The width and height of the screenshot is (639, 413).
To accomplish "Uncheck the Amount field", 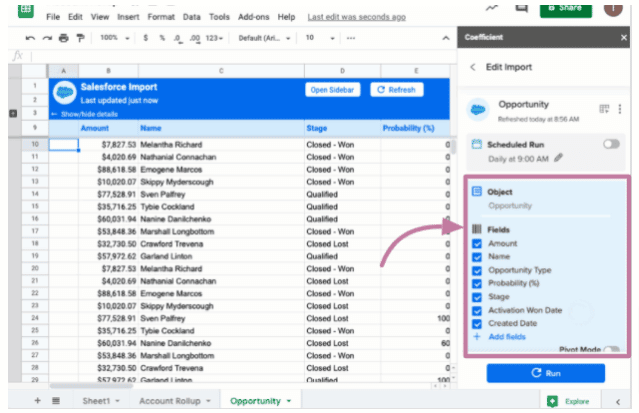I will coord(477,244).
